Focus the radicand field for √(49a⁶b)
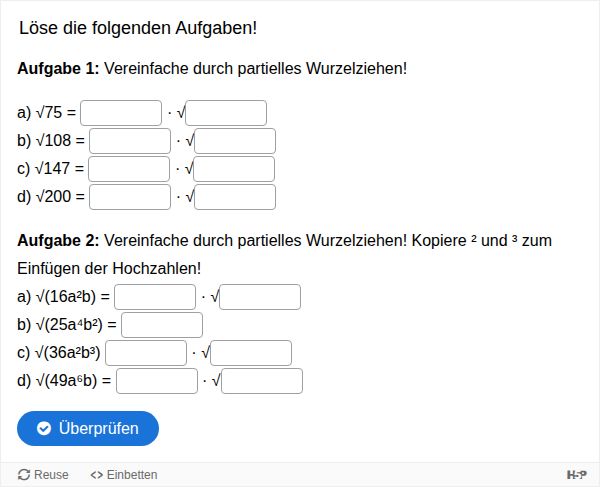The width and height of the screenshot is (600, 487). coord(262,381)
